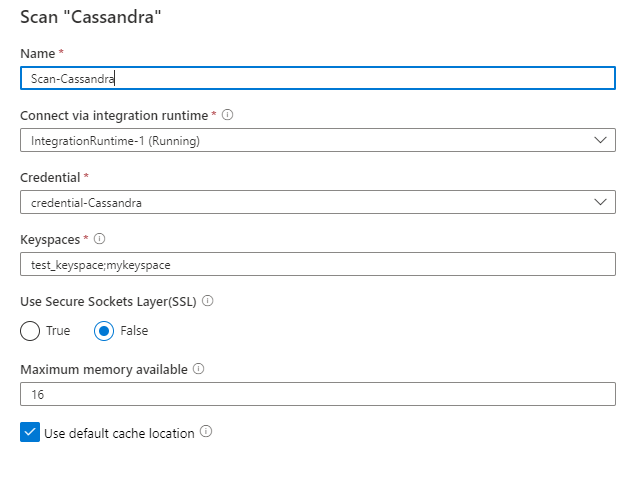The image size is (636, 488).
Task: Click the Credential field label
Action: (50, 177)
